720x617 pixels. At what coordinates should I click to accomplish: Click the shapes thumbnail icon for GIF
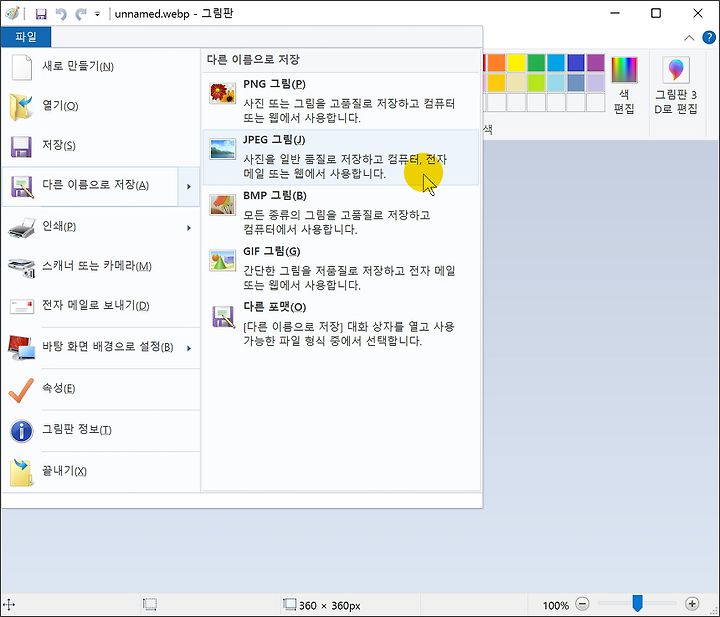point(223,261)
